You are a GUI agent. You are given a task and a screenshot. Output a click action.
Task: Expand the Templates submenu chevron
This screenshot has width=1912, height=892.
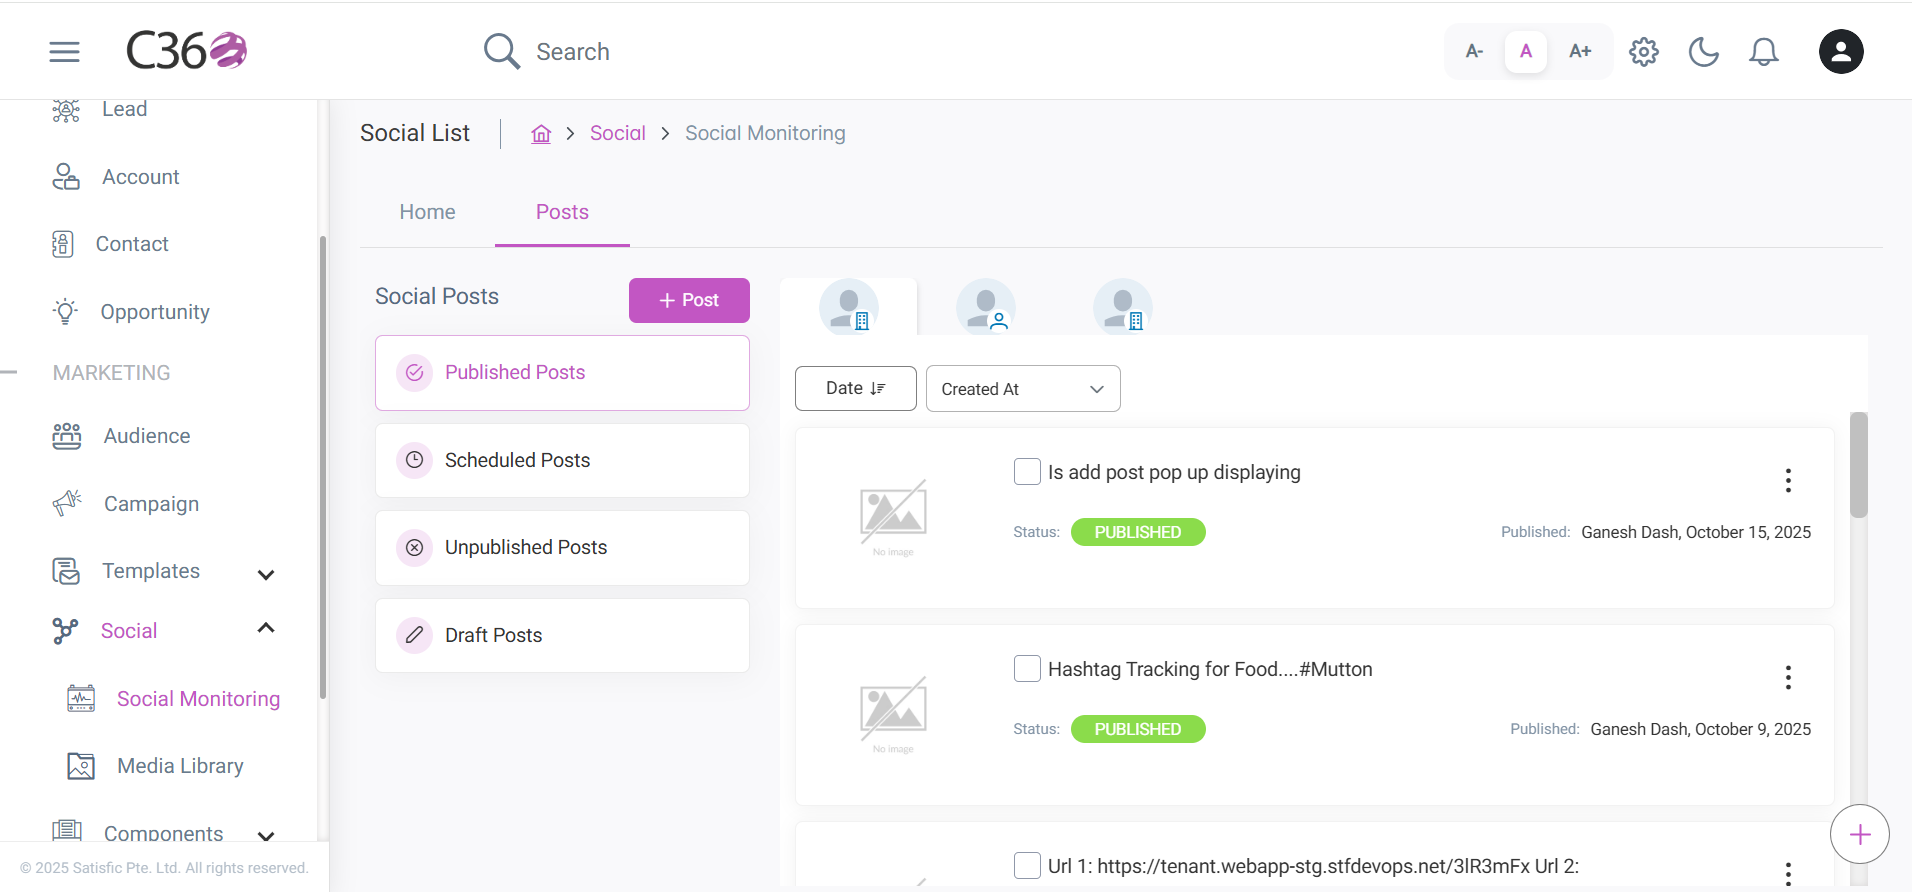[x=266, y=574]
